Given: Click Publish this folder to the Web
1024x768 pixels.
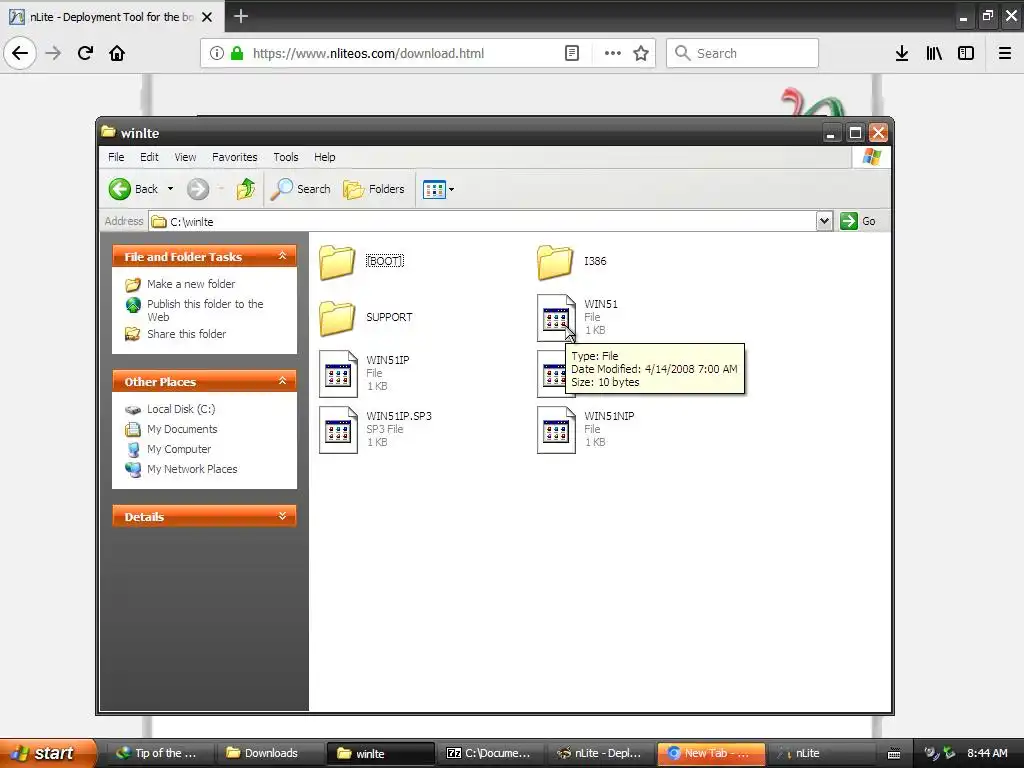Looking at the screenshot, I should point(205,310).
